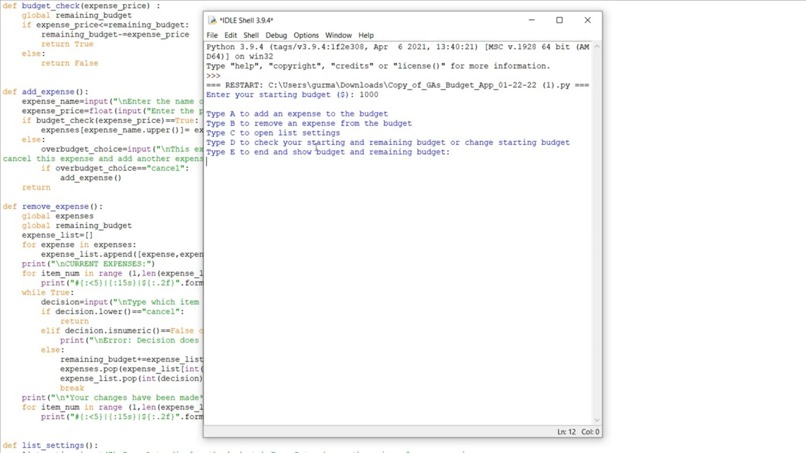Click the '*IDLE Shell 3.9.4*' window title
Screen dimensions: 806x453
[246, 20]
